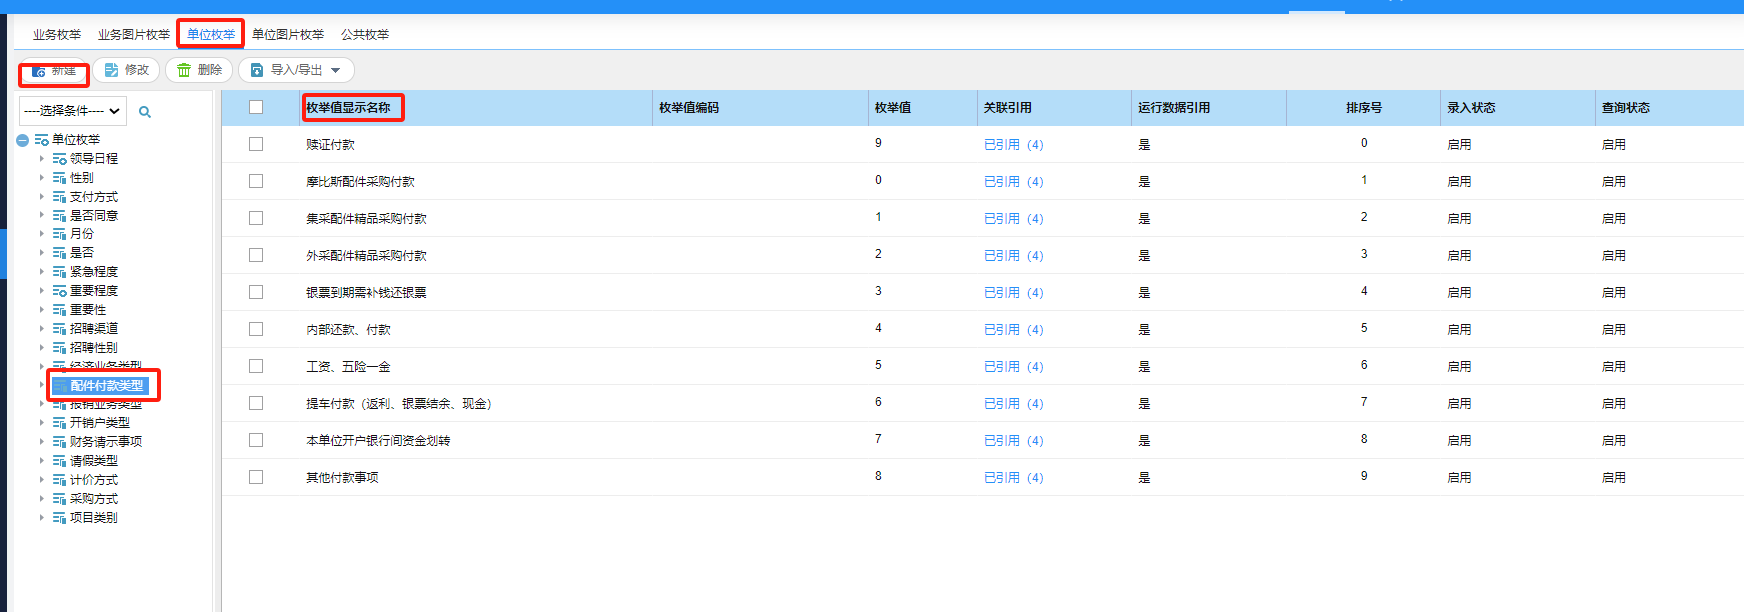
Task: Click the search magnifier icon
Action: click(x=145, y=112)
